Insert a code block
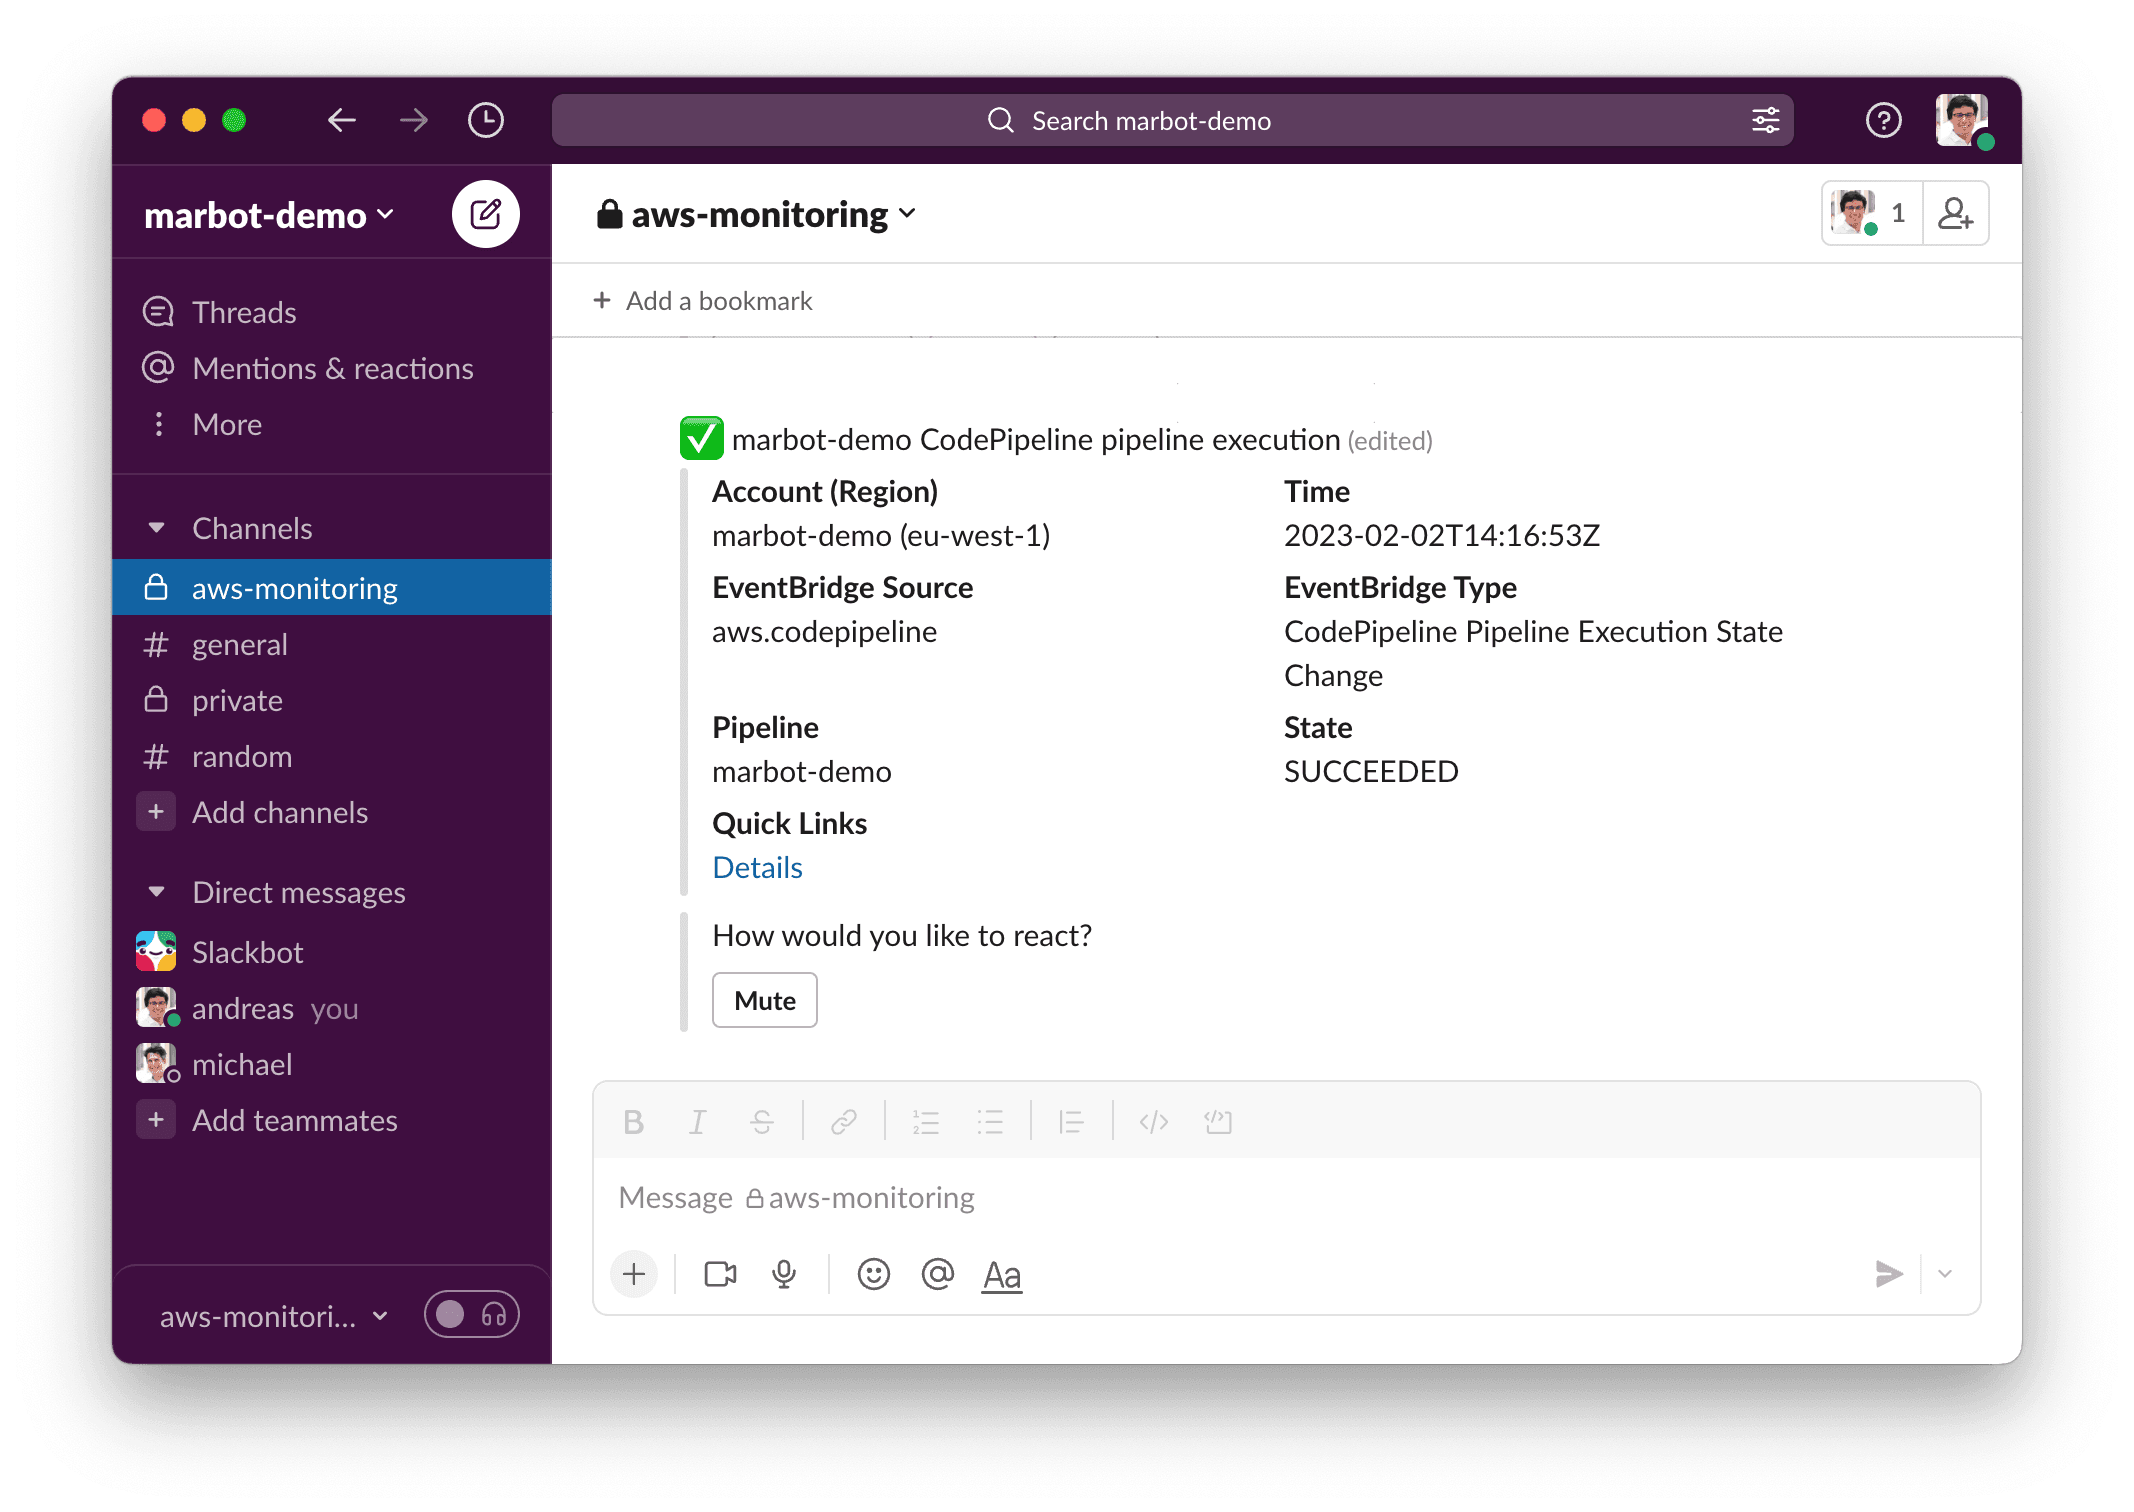 pyautogui.click(x=1217, y=1122)
